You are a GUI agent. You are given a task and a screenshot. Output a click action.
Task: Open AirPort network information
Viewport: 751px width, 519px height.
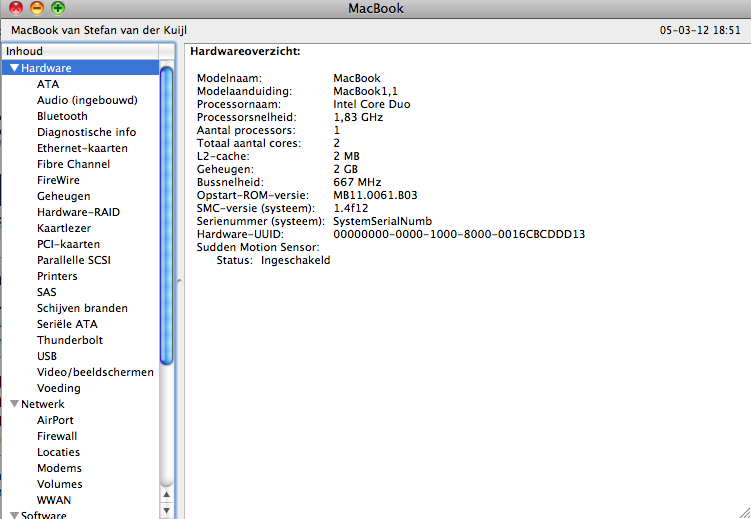(x=55, y=420)
